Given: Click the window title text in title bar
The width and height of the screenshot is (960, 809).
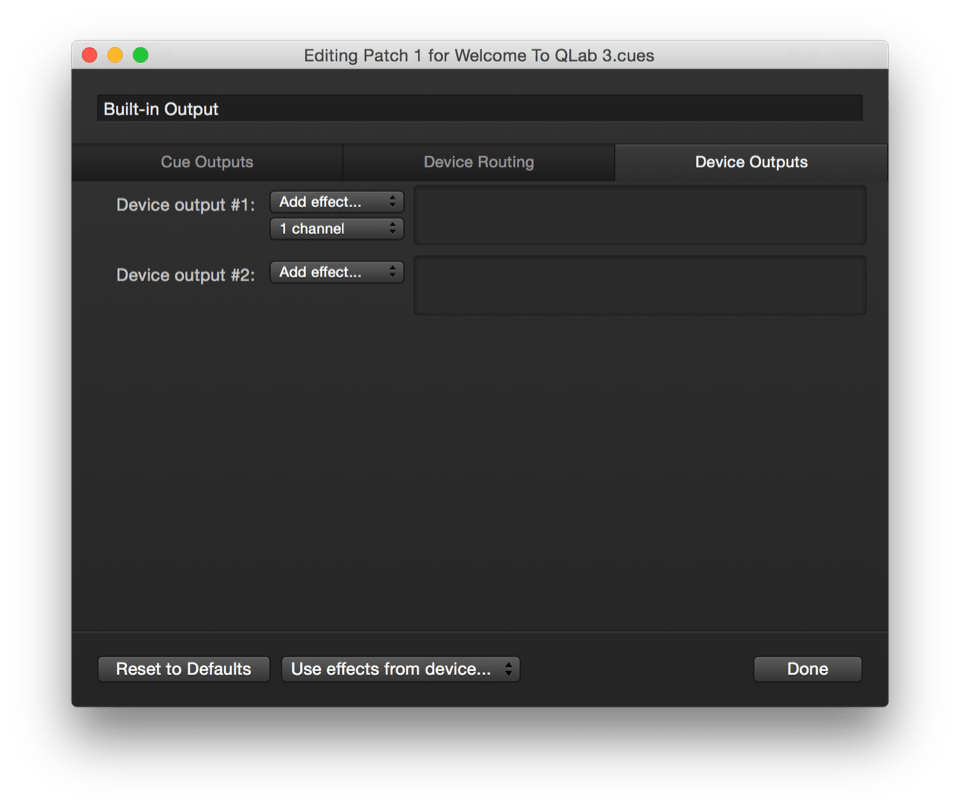Looking at the screenshot, I should tap(479, 56).
